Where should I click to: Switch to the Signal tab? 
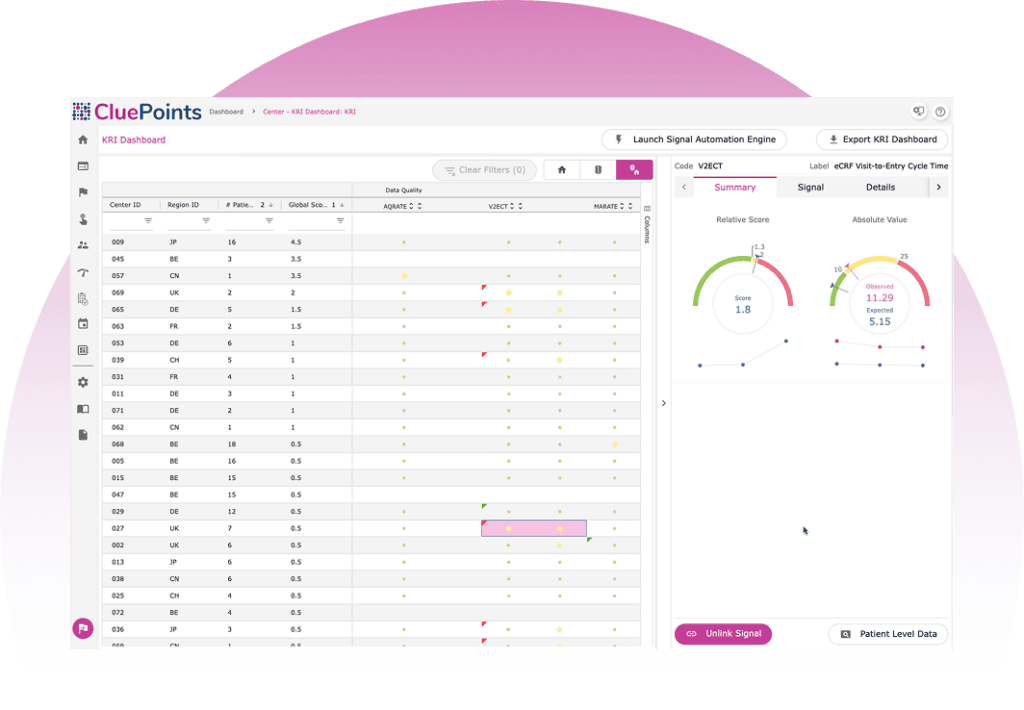click(x=810, y=187)
